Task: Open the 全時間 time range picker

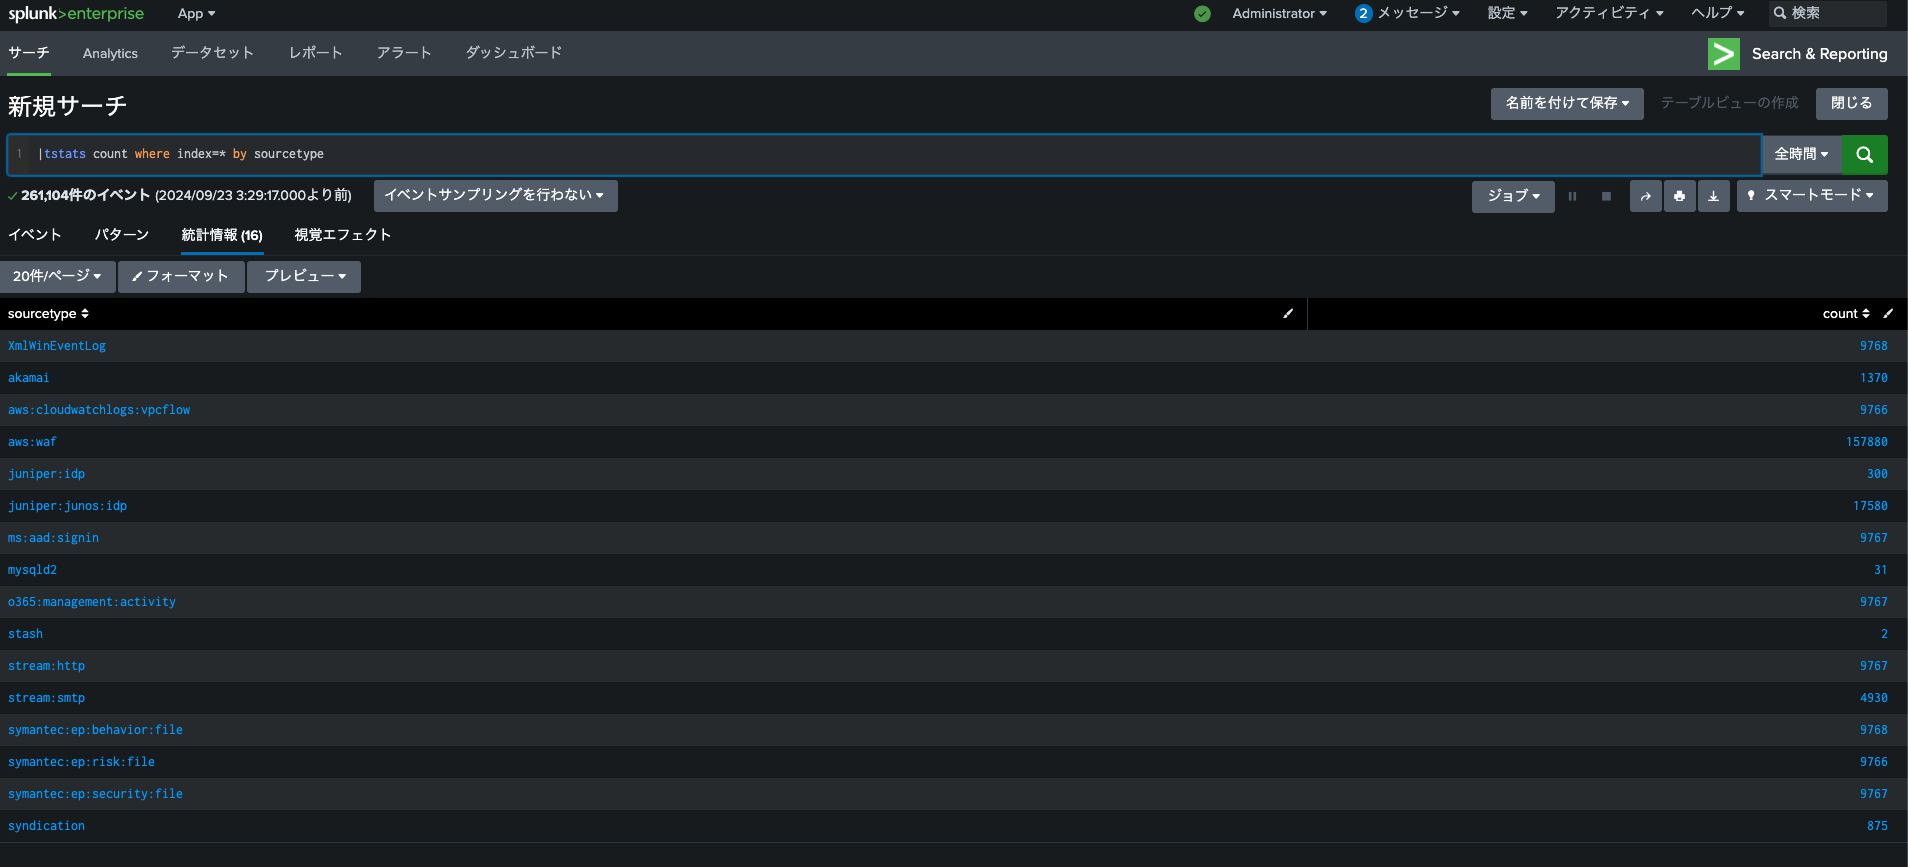Action: 1801,155
